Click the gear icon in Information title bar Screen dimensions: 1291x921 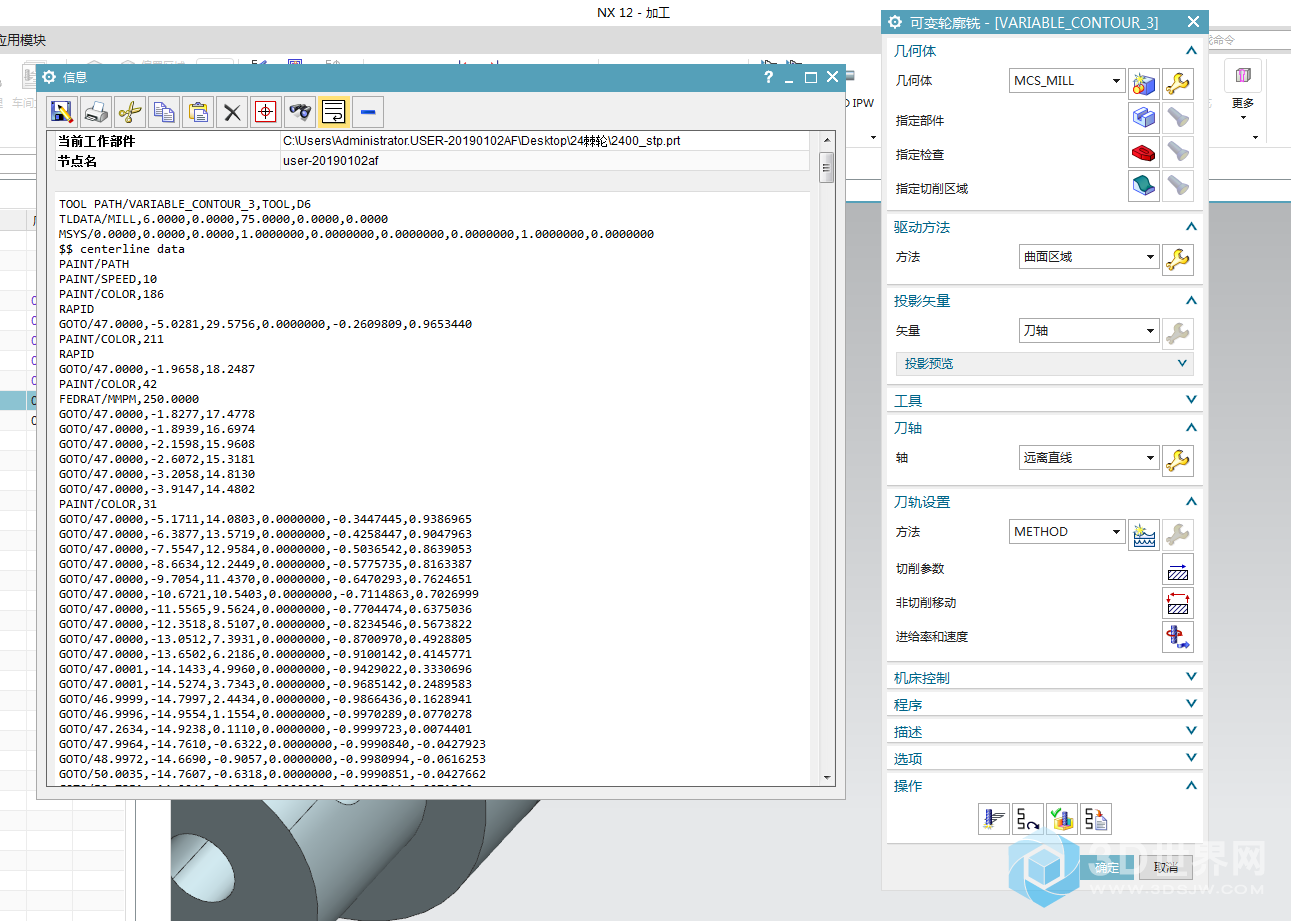pyautogui.click(x=49, y=77)
